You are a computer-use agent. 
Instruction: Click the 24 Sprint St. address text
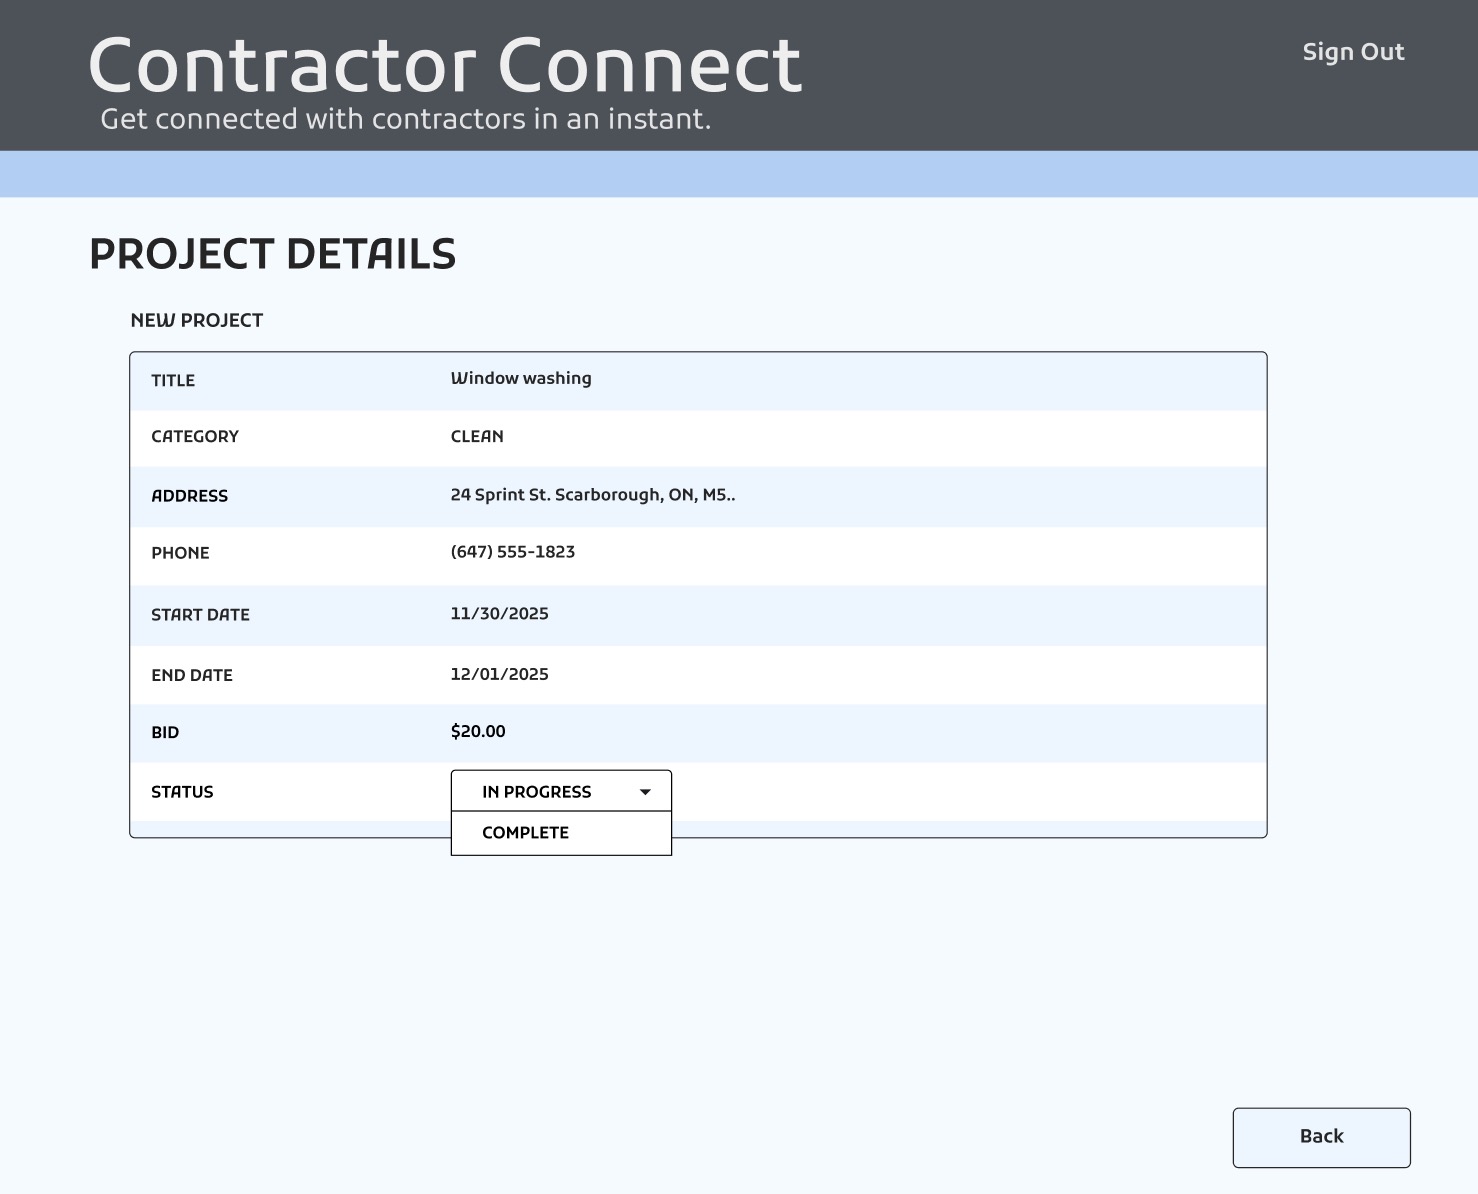coord(592,495)
